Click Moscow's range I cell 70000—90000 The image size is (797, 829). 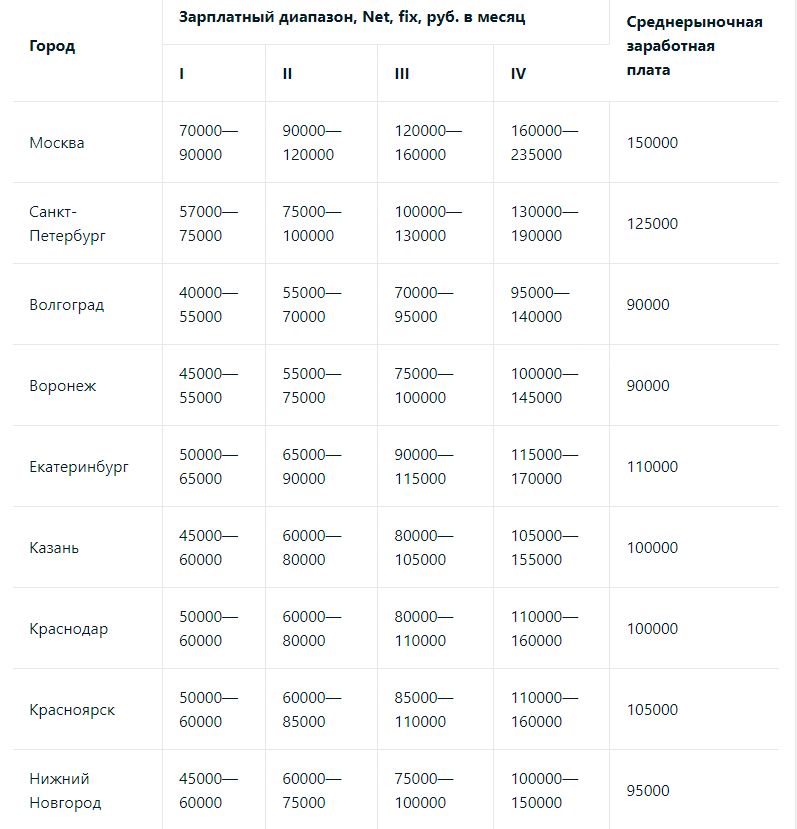click(x=208, y=143)
